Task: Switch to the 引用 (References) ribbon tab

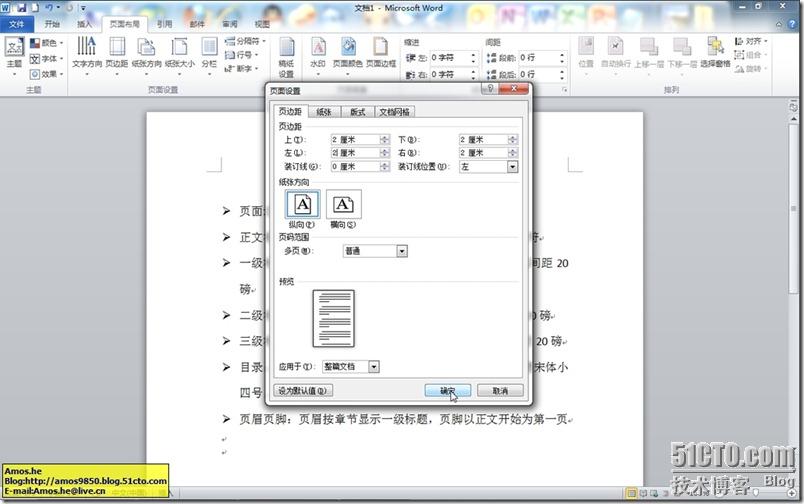Action: click(x=165, y=24)
